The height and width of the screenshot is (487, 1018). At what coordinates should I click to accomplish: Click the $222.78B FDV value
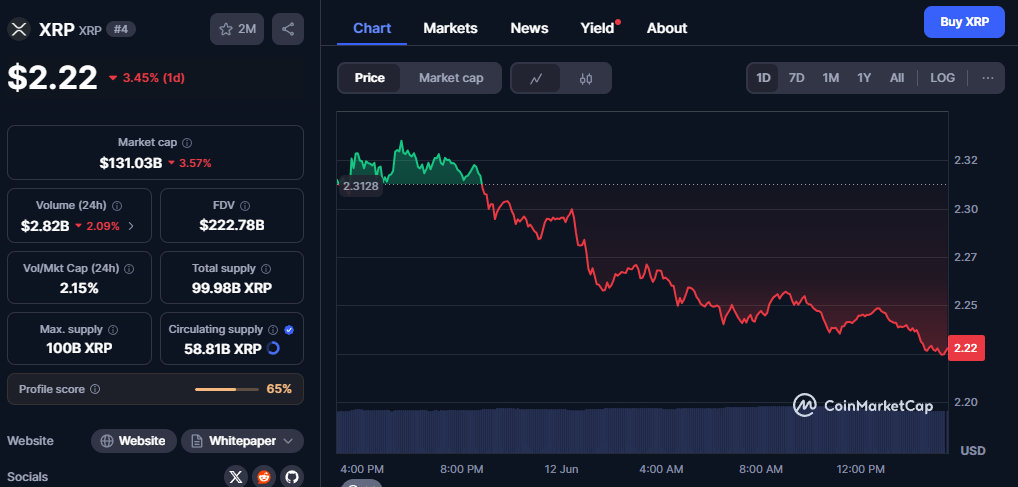coord(232,225)
